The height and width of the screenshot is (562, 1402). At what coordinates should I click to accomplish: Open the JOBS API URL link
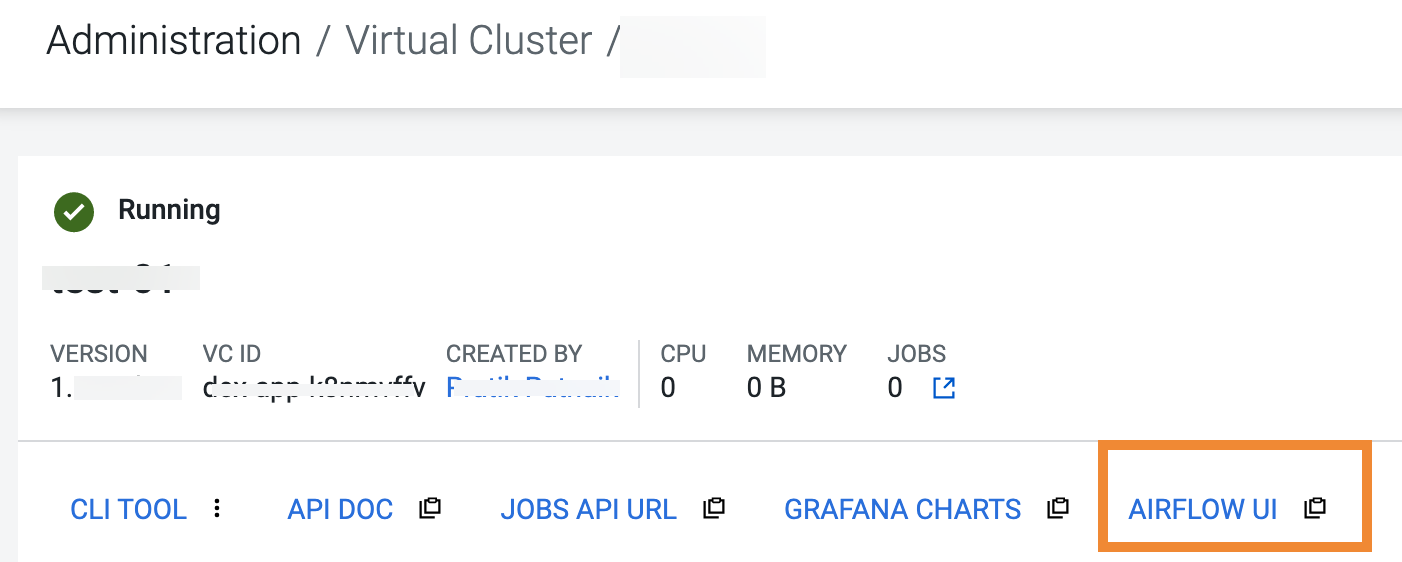(588, 509)
